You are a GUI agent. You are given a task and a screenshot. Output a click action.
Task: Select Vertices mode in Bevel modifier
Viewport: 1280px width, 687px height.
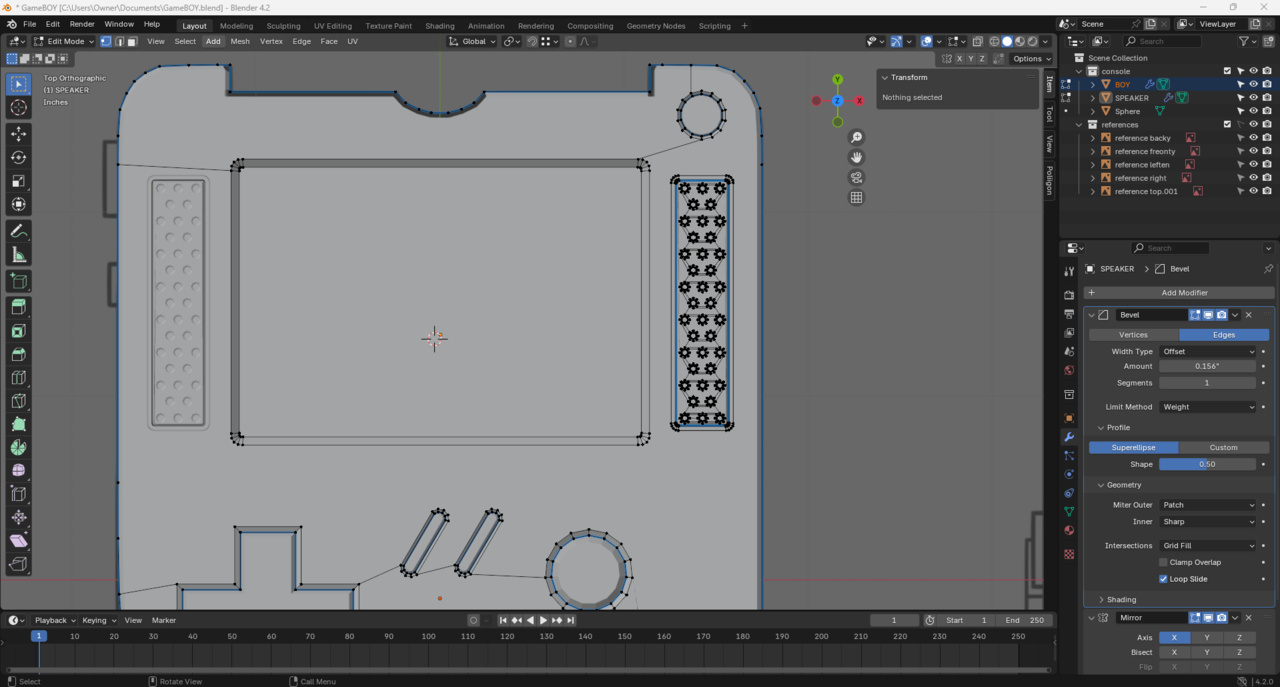point(1133,335)
